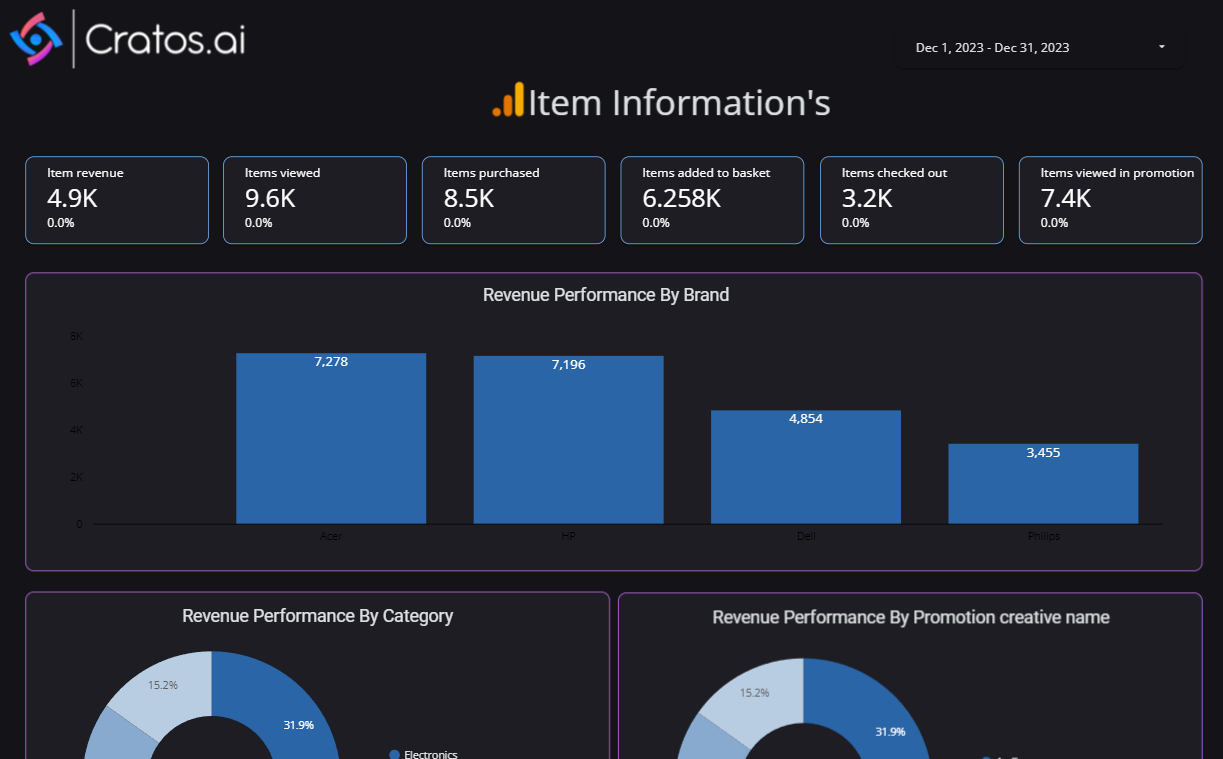
Task: Click the Revenue Performance By Category title
Action: click(318, 616)
